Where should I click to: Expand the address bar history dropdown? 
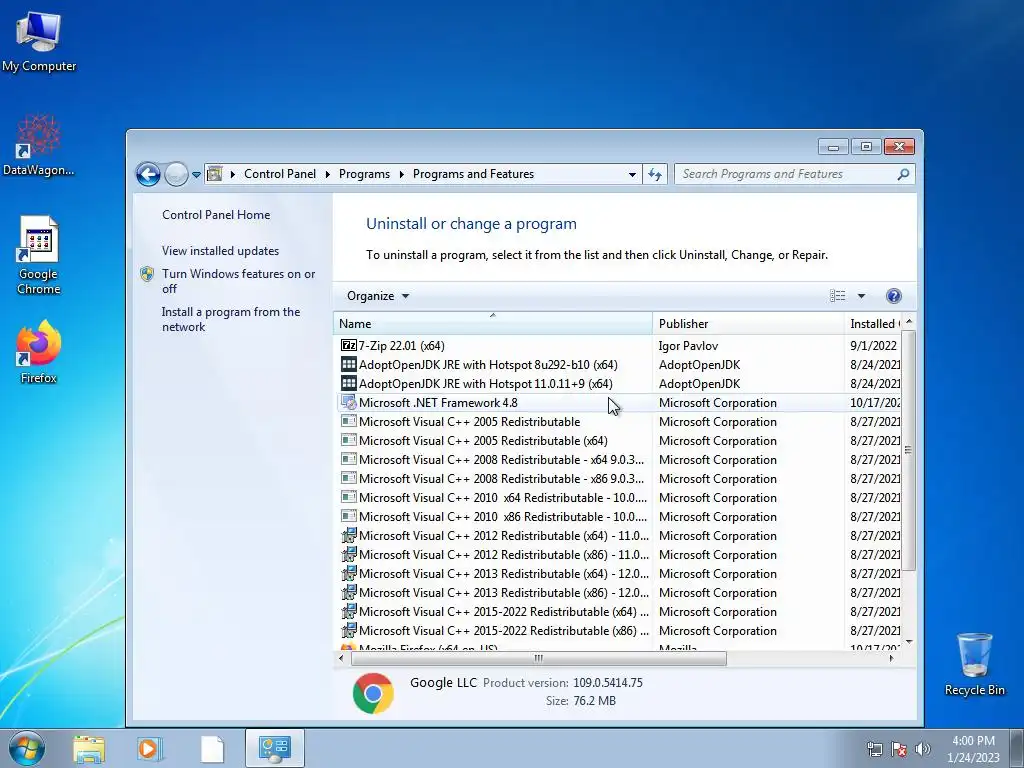[632, 174]
